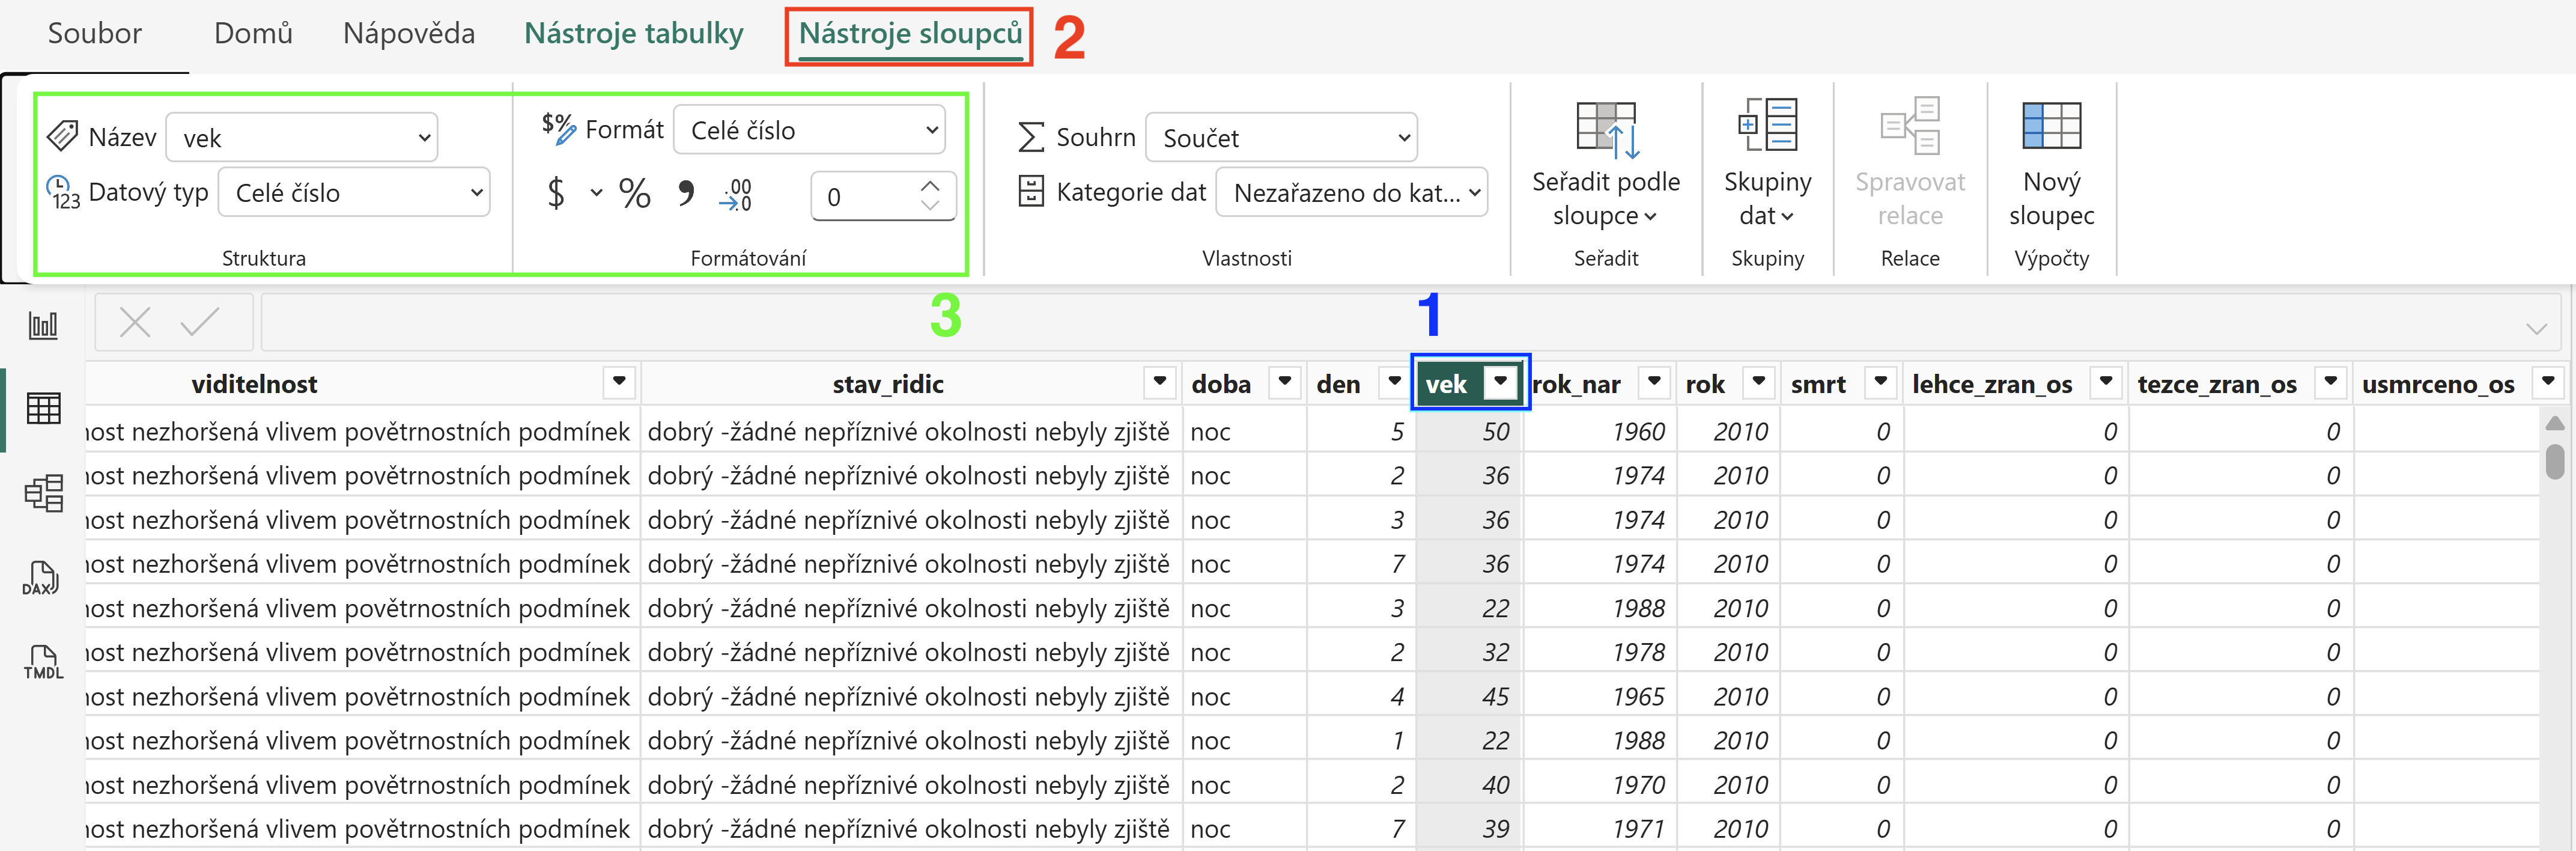2576x851 pixels.
Task: Click the Spravovat relace icon
Action: (x=1910, y=126)
